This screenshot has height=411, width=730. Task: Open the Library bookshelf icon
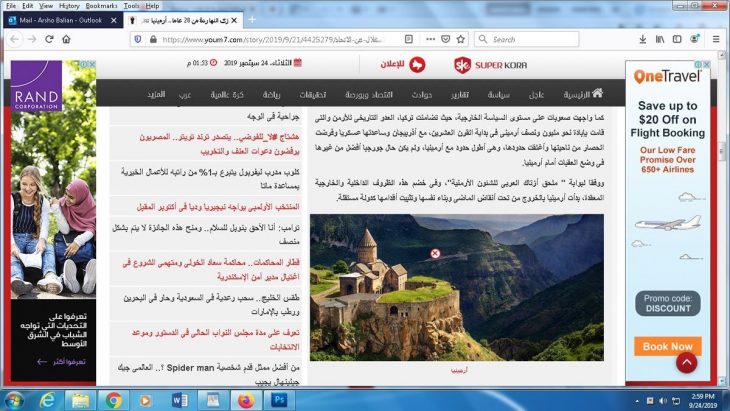(660, 40)
